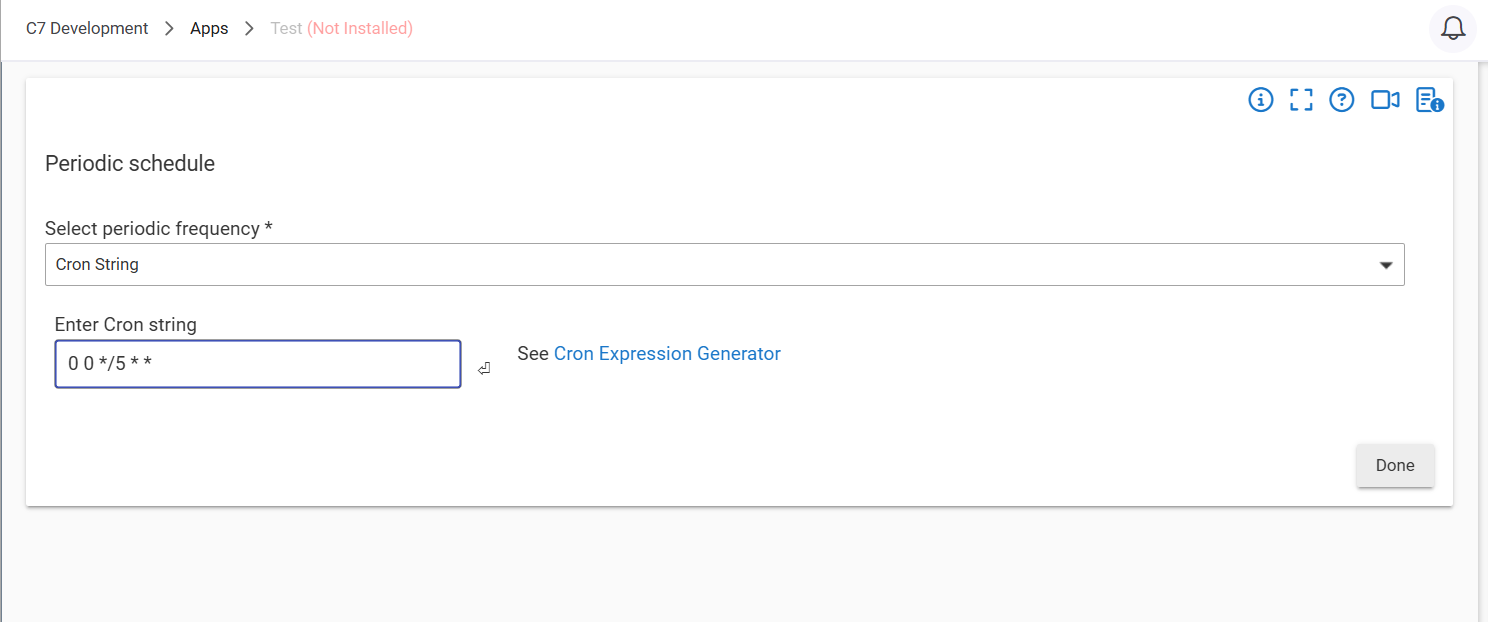Screen dimensions: 1488x622
Task: Go to C7 Development breadcrumb
Action: coord(87,29)
